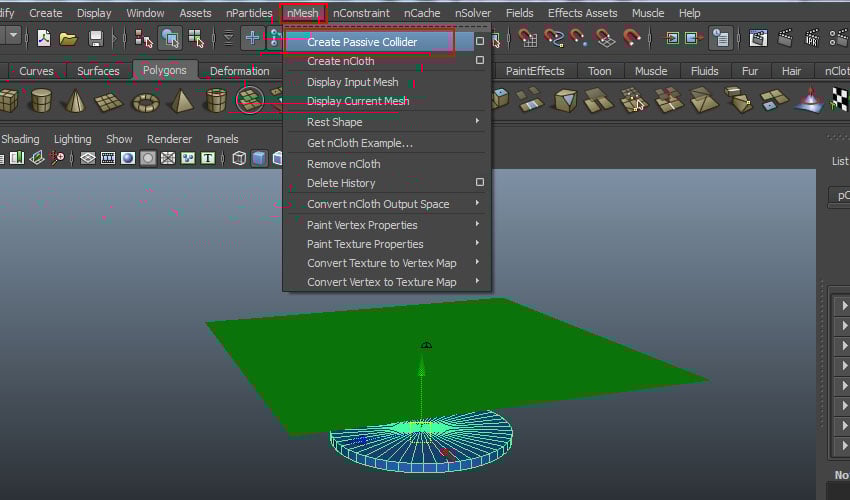Screen dimensions: 850x500
Task: Click the New Scene file icon
Action: [x=44, y=39]
